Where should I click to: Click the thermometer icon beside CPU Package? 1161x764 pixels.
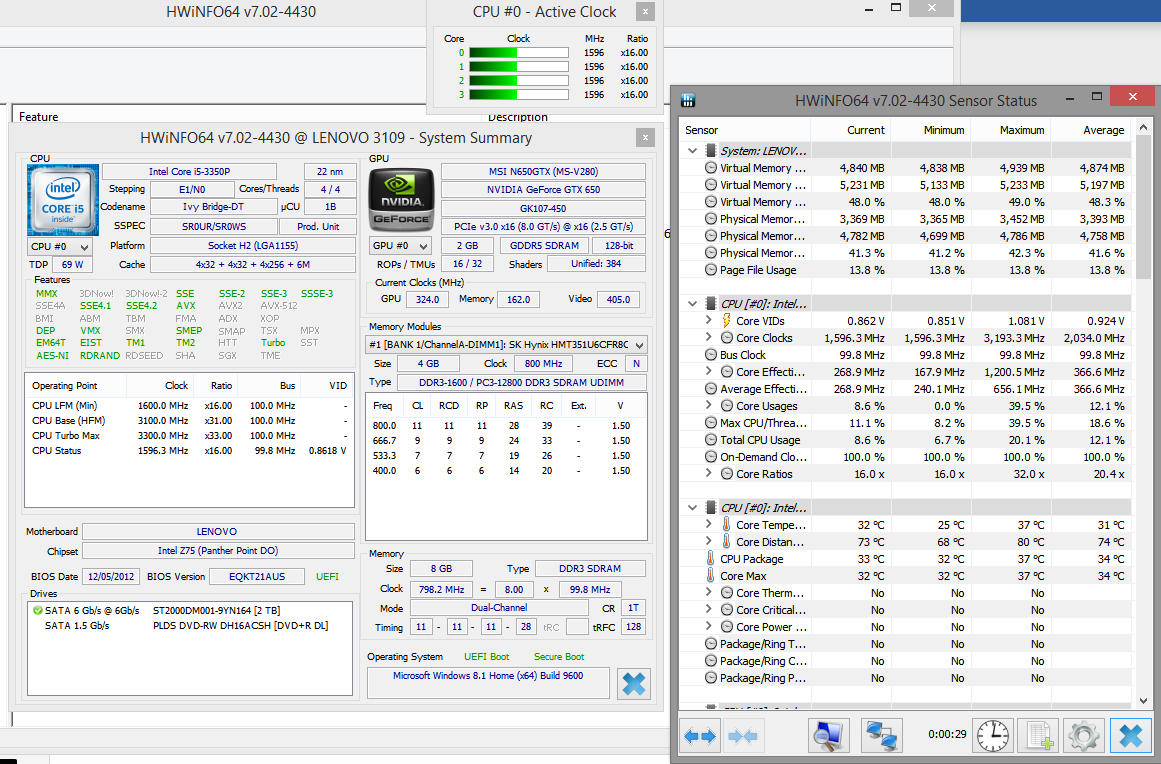click(x=711, y=559)
